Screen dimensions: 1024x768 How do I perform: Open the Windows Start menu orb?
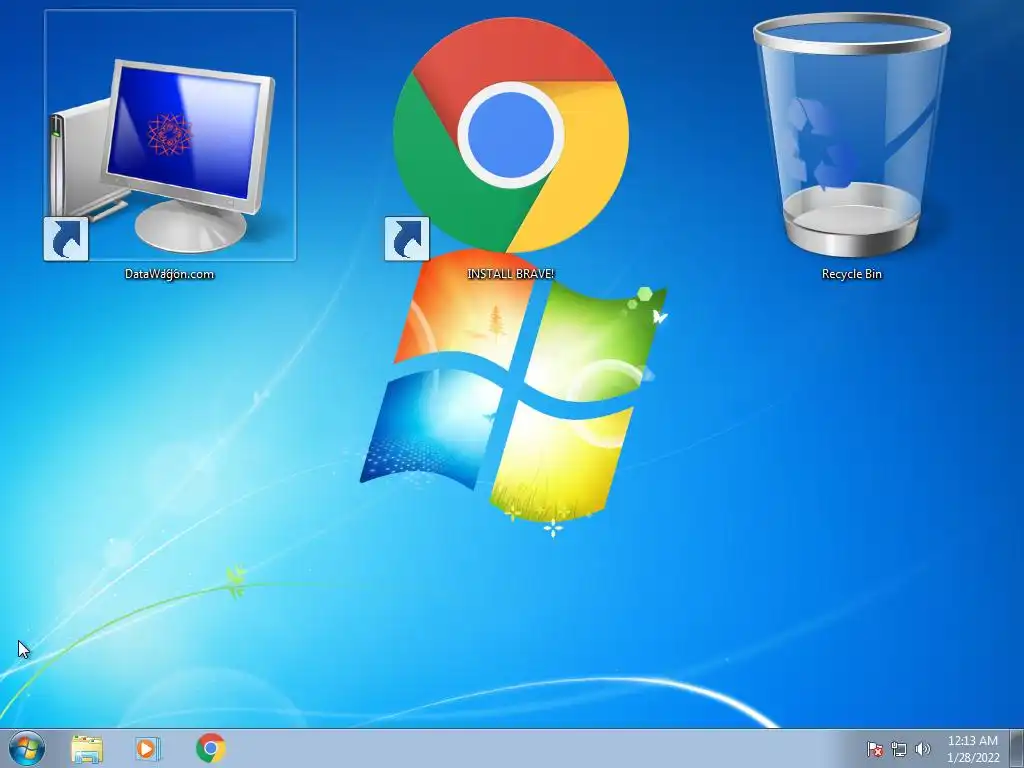[x=27, y=748]
